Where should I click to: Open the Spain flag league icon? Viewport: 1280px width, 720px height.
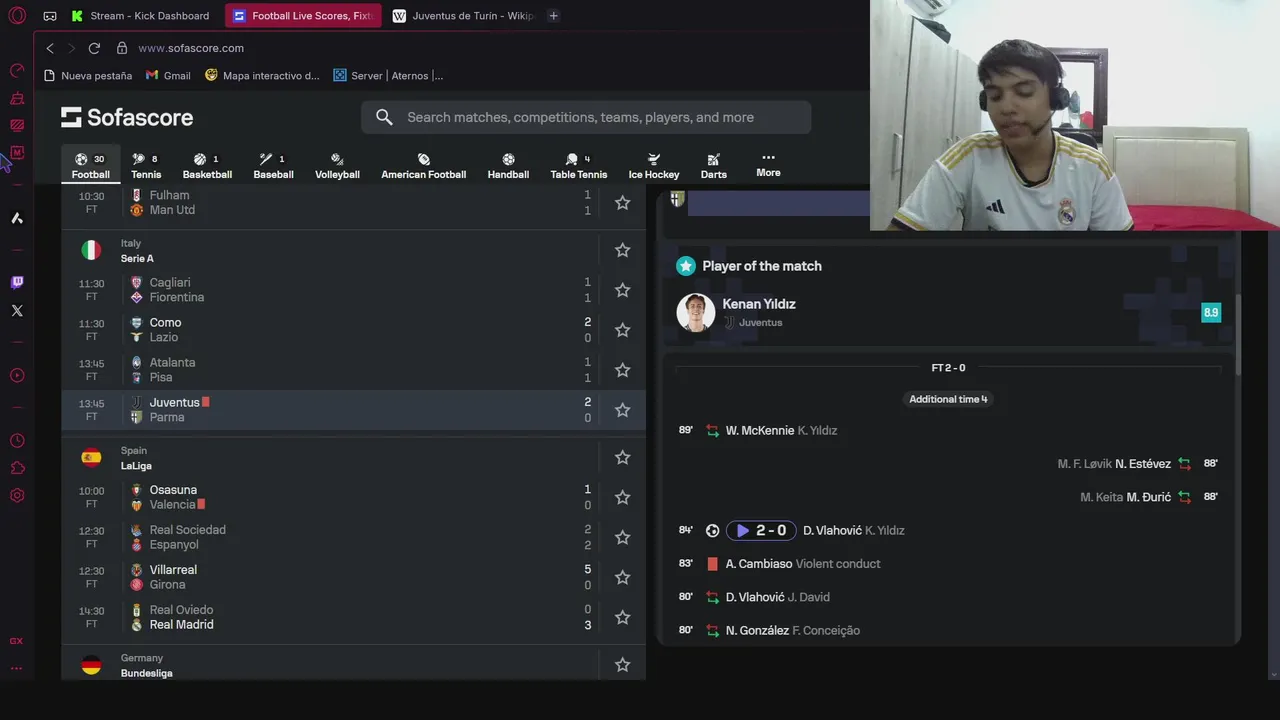click(91, 457)
